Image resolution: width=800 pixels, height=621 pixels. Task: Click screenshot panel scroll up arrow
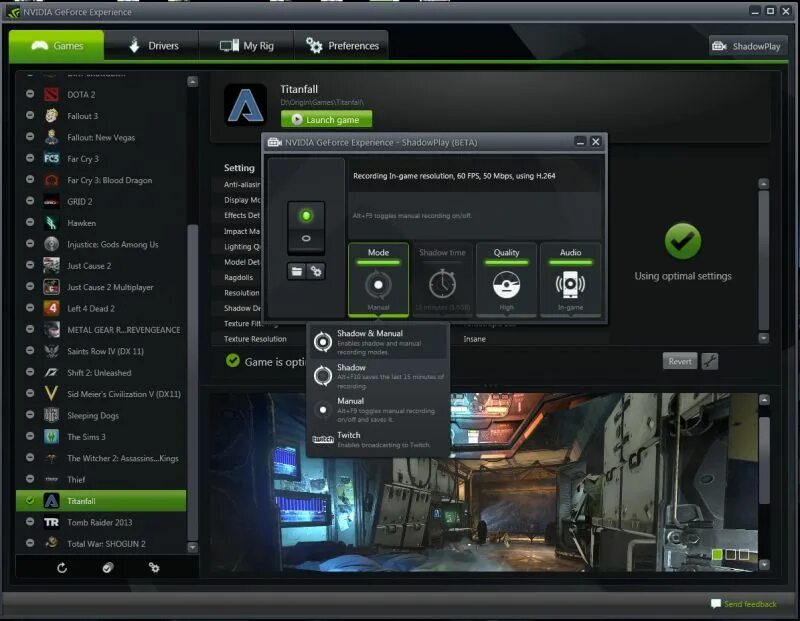click(x=764, y=400)
